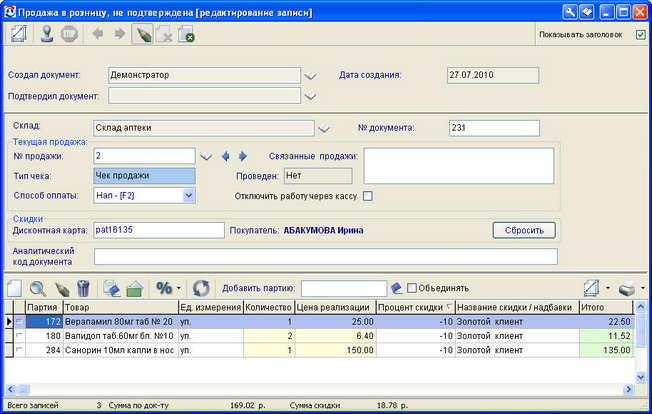652x414 pixels.
Task: Click the greyed document delete icon
Action: click(x=164, y=34)
